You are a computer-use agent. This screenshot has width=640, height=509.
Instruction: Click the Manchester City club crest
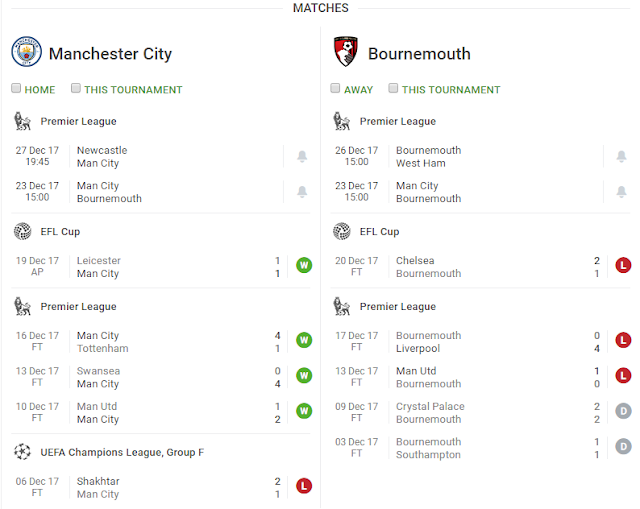[x=26, y=52]
